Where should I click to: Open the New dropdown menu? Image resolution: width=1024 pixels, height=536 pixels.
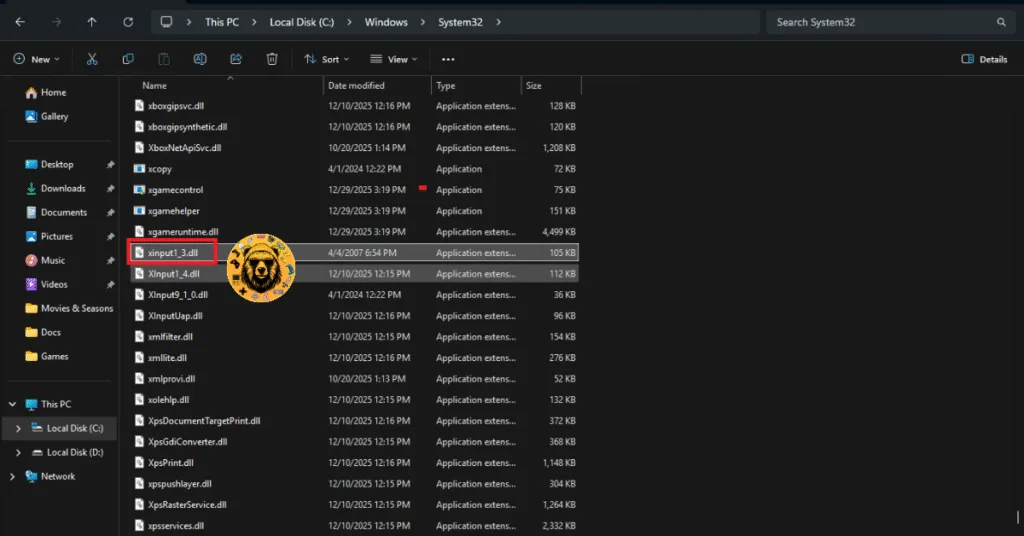pos(36,59)
